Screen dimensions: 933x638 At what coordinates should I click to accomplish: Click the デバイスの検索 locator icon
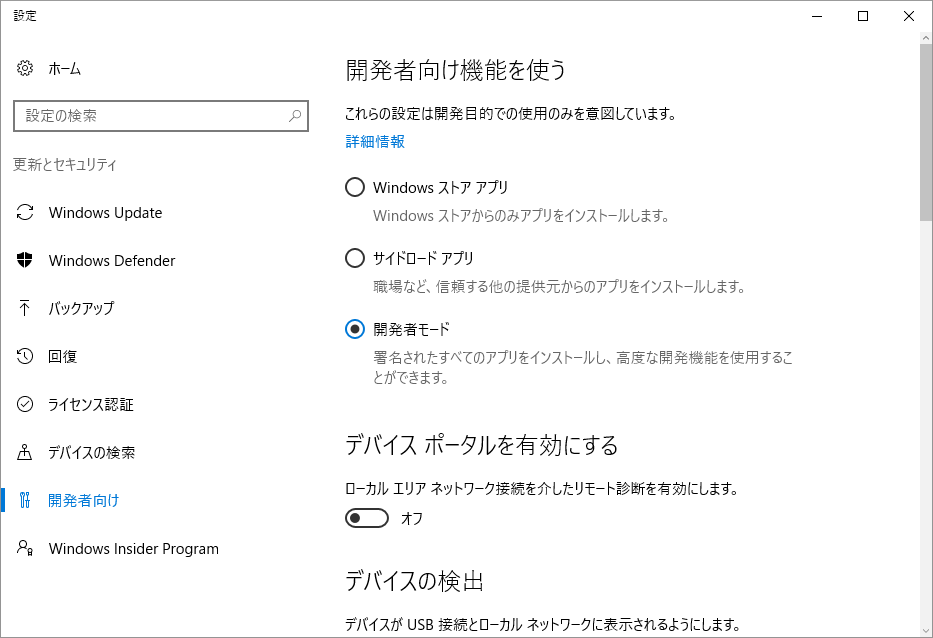point(24,452)
